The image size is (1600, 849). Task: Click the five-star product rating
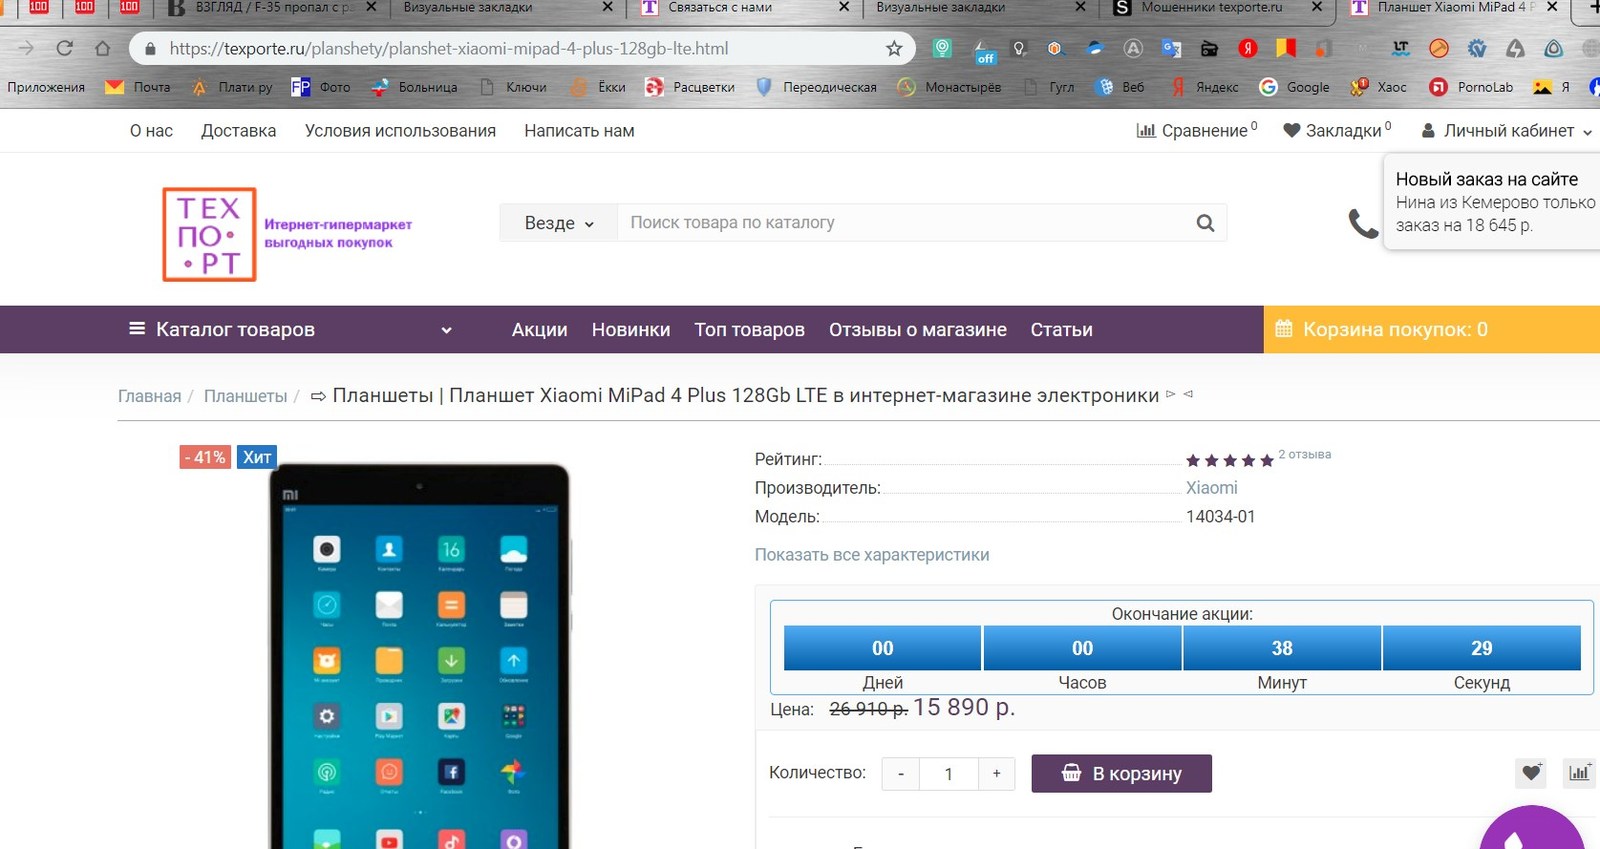[x=1230, y=460]
